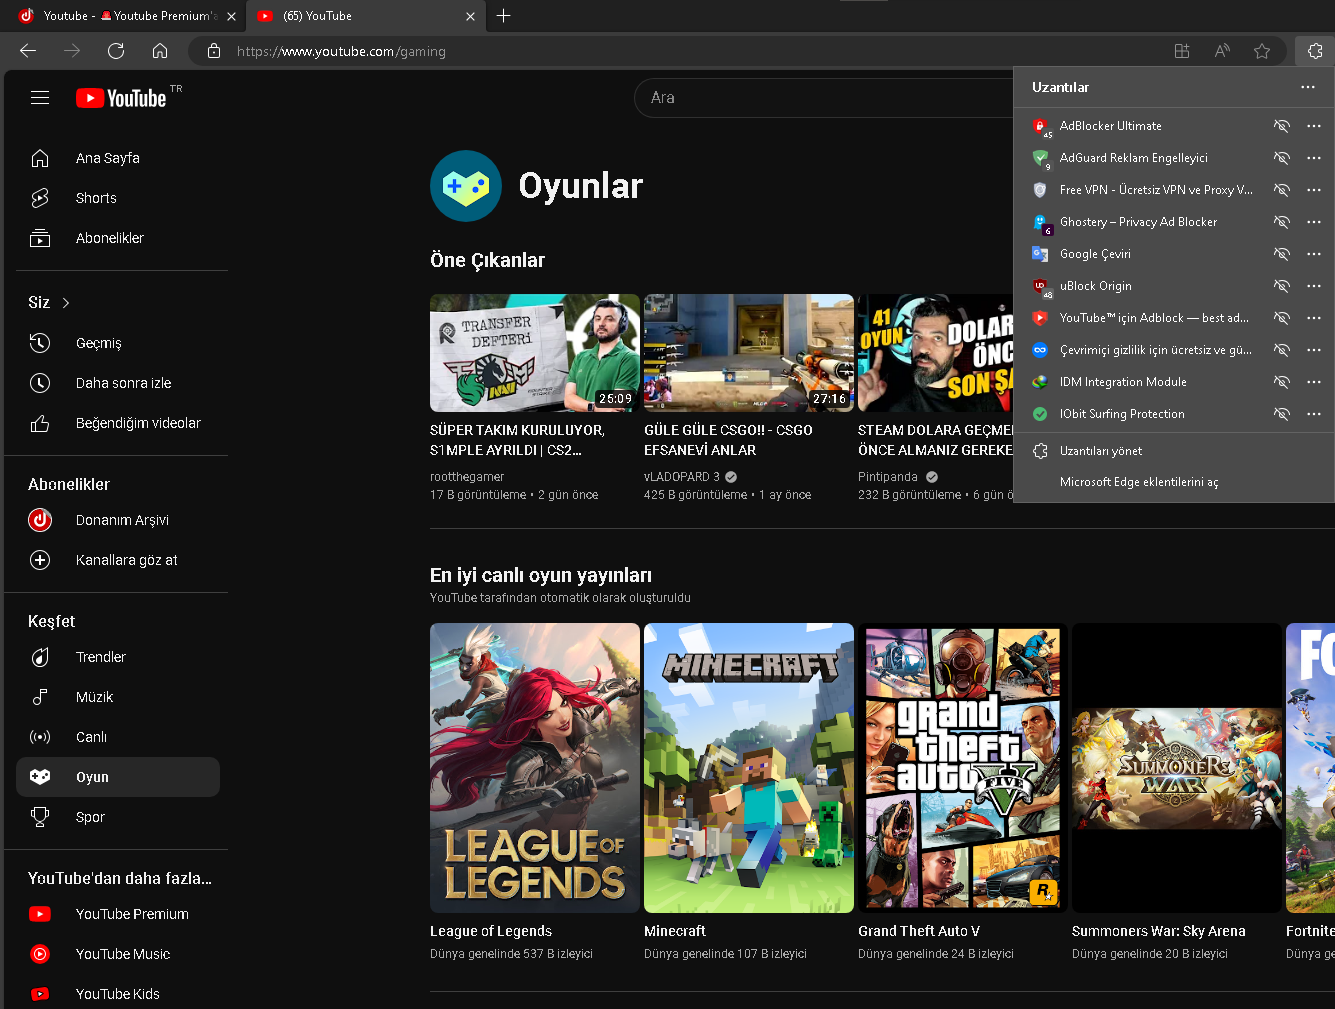Open more options for AdBlocker Ultimate
The image size is (1335, 1009).
[1314, 126]
